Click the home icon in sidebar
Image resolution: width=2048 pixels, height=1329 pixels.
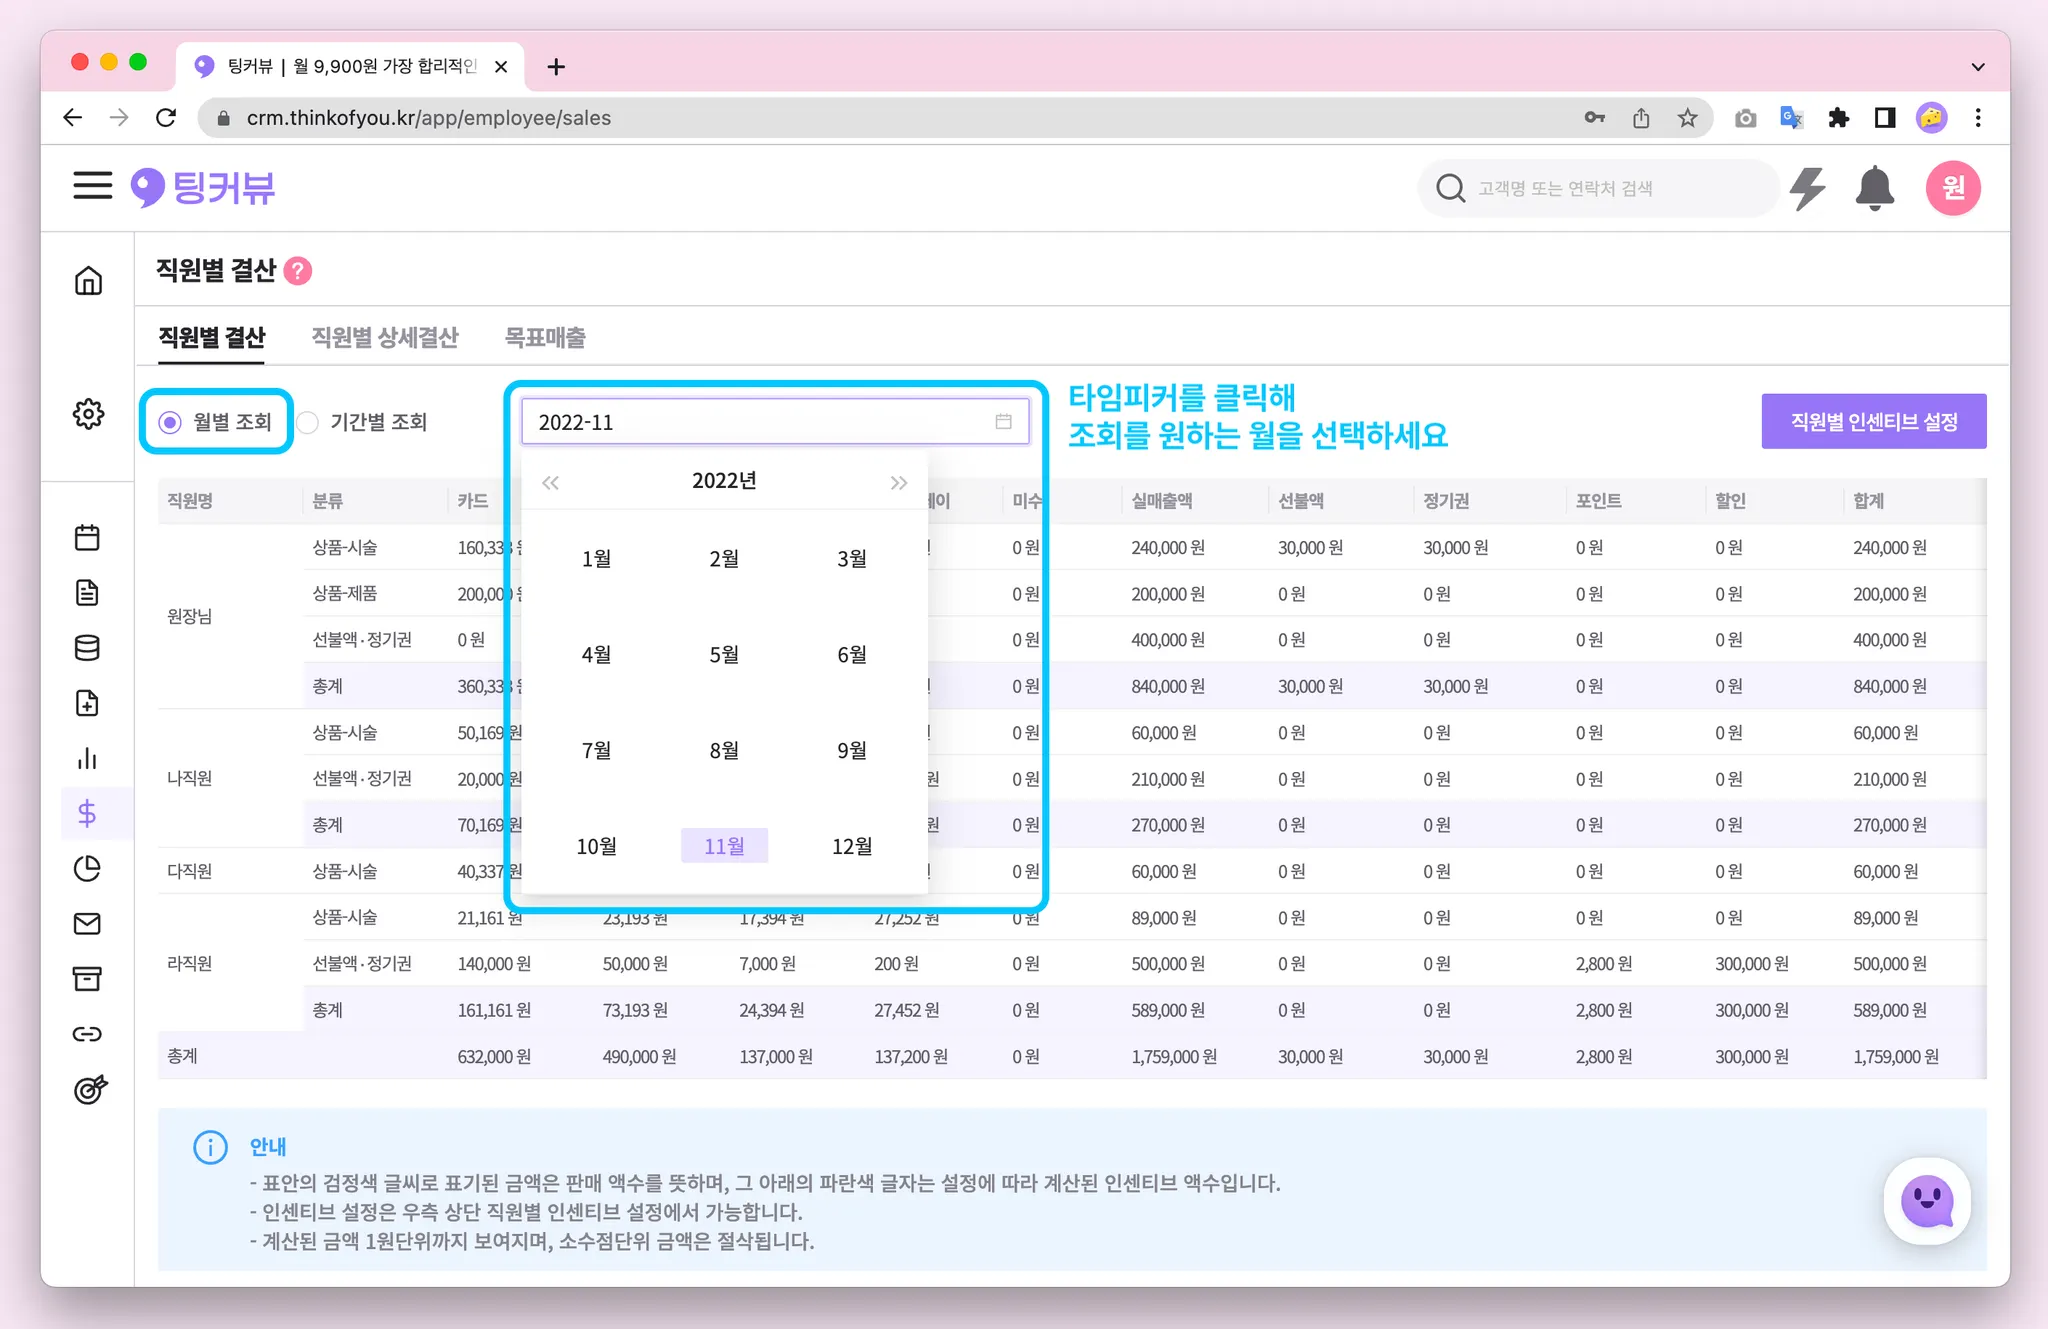88,281
